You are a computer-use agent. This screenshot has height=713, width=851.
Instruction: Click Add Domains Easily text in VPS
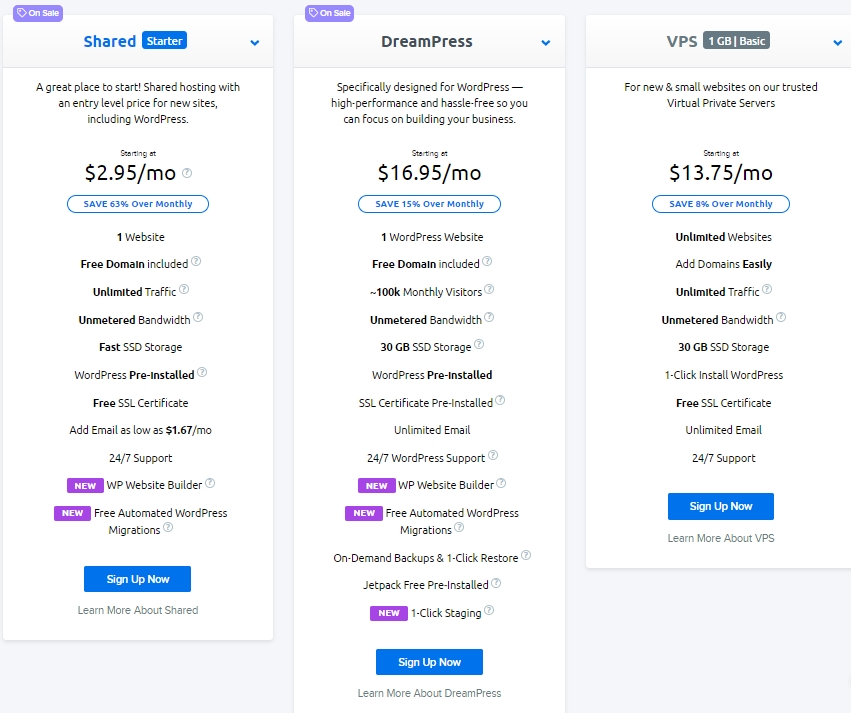[x=723, y=264]
